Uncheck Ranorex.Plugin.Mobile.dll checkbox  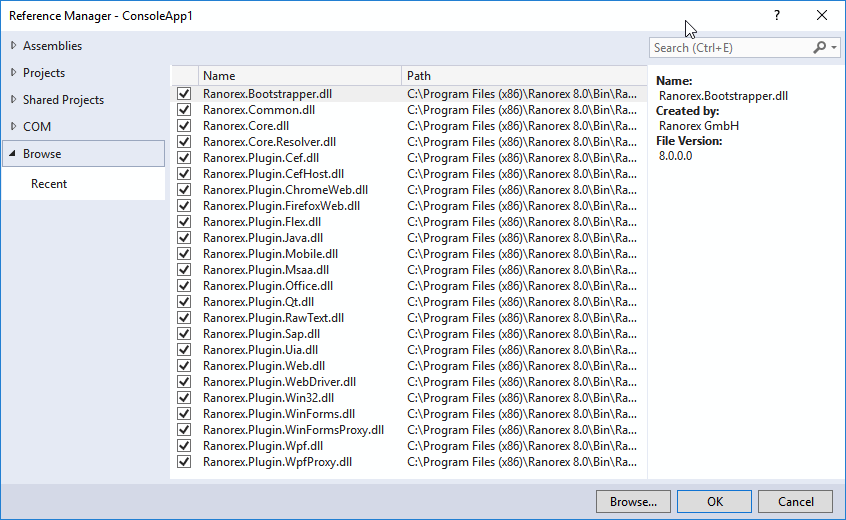point(184,254)
